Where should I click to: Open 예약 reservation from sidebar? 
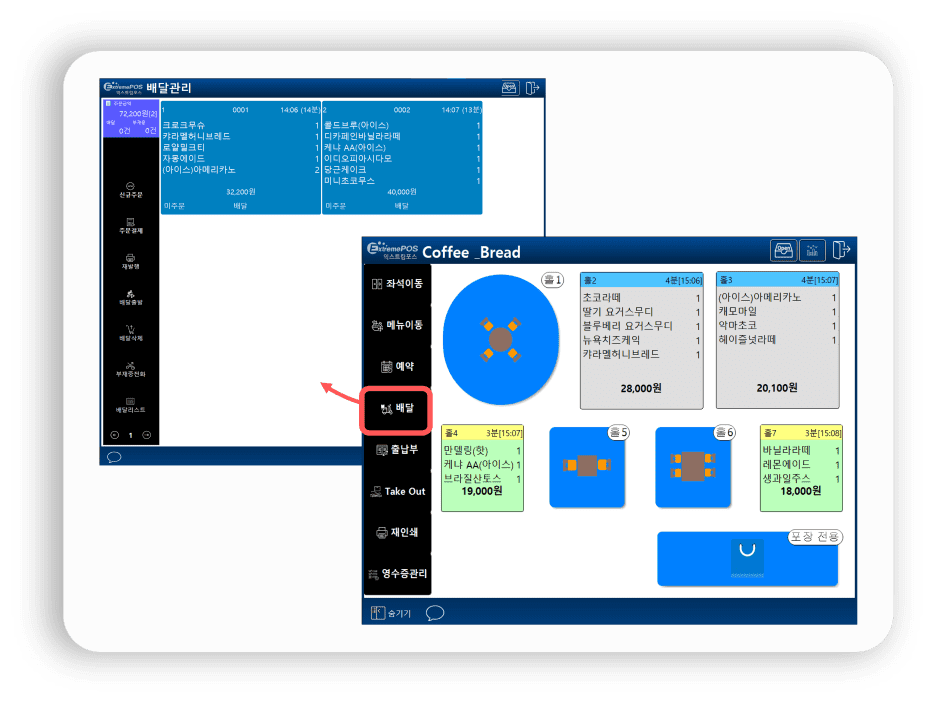tap(396, 367)
